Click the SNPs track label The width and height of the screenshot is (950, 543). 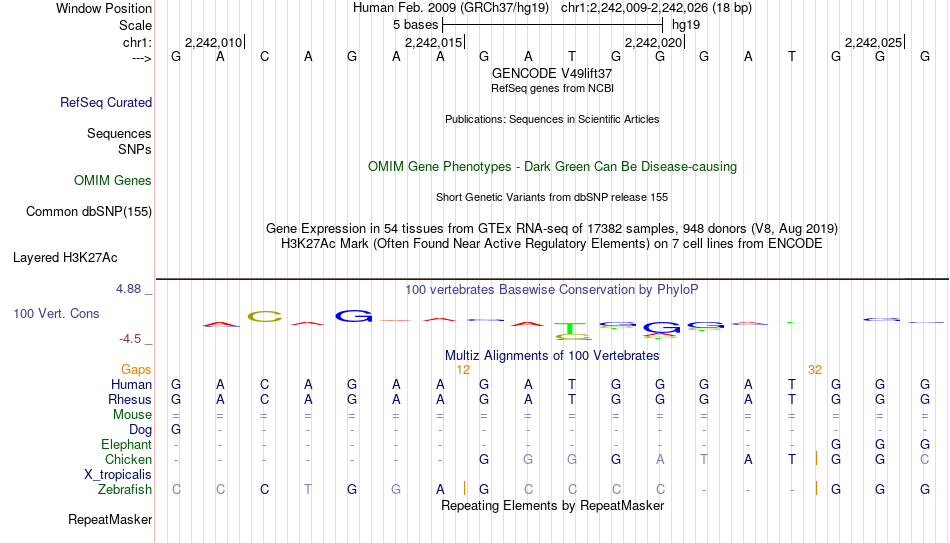coord(135,149)
